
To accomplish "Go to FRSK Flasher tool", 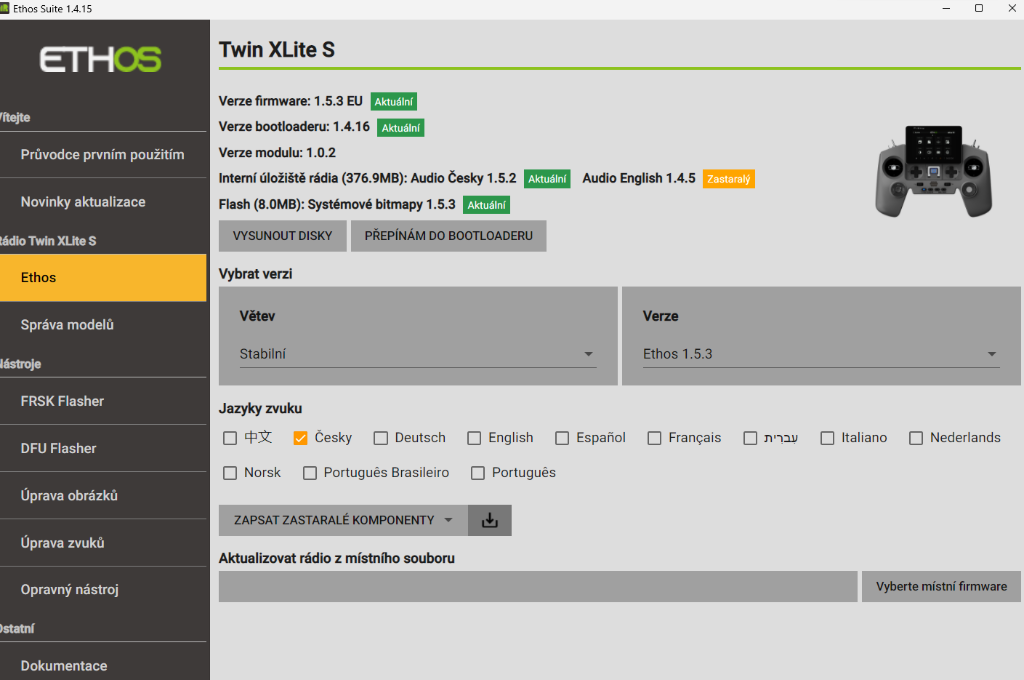I will coord(62,401).
